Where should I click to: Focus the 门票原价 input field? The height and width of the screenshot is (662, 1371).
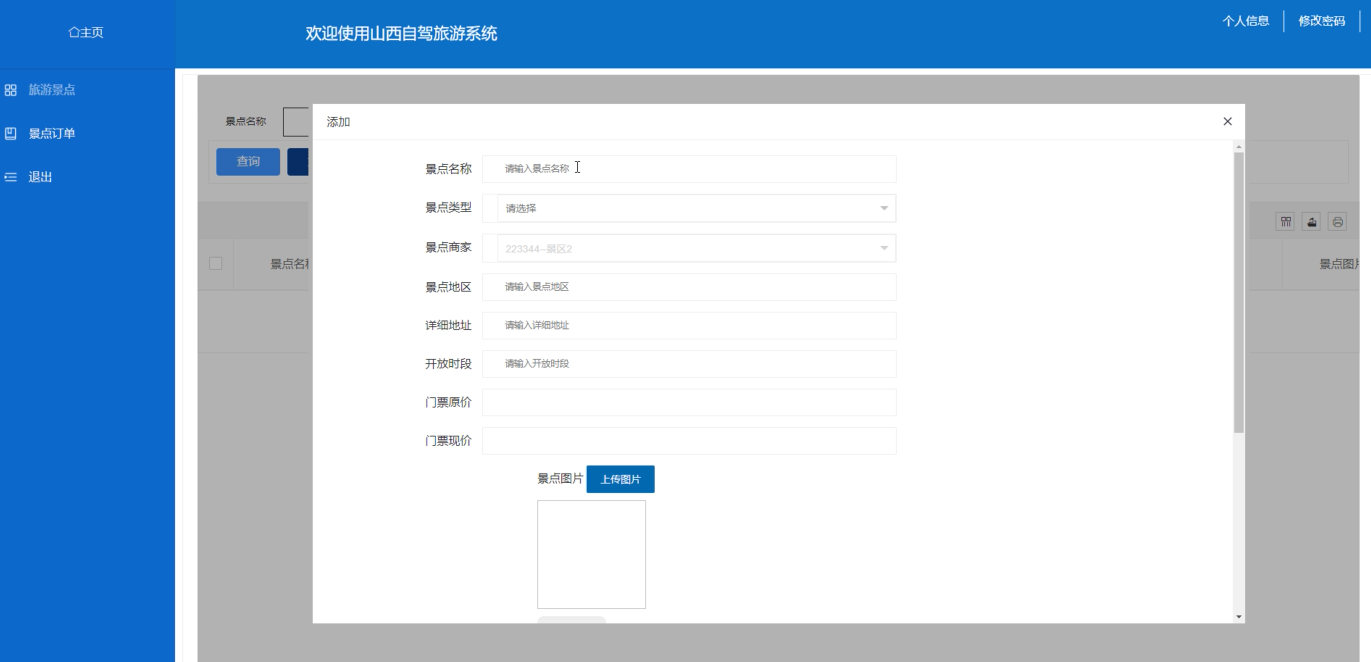click(689, 402)
